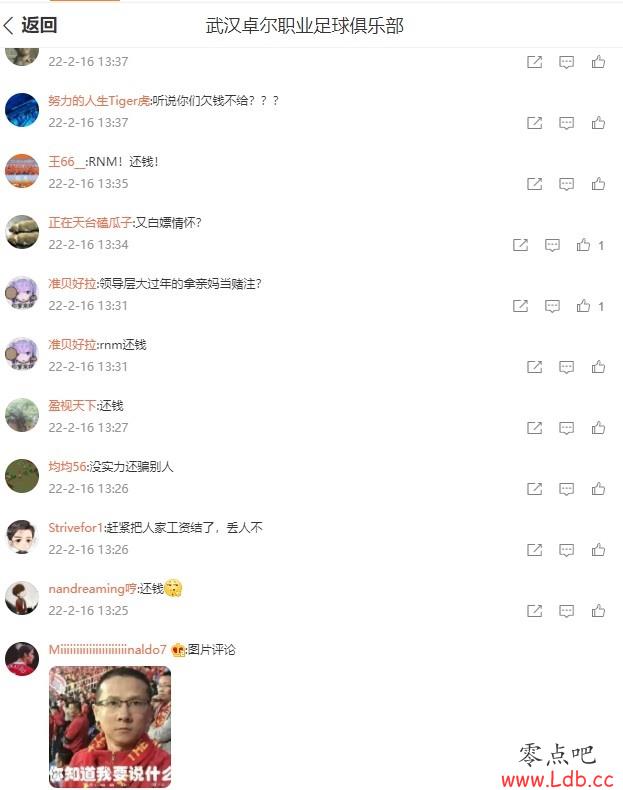Screen dimensions: 623x790
Task: Click avatar of 王66_ commenter
Action: [x=22, y=171]
